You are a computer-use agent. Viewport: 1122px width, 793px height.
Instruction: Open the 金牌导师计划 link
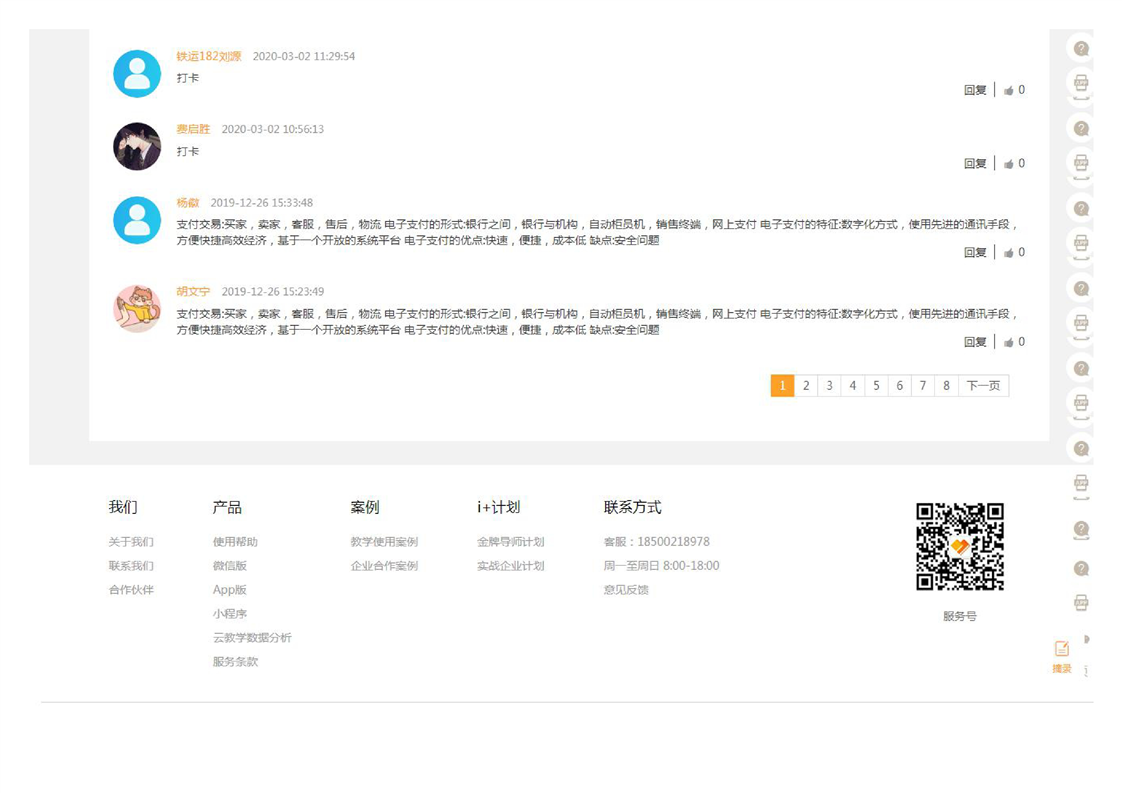pyautogui.click(x=510, y=542)
